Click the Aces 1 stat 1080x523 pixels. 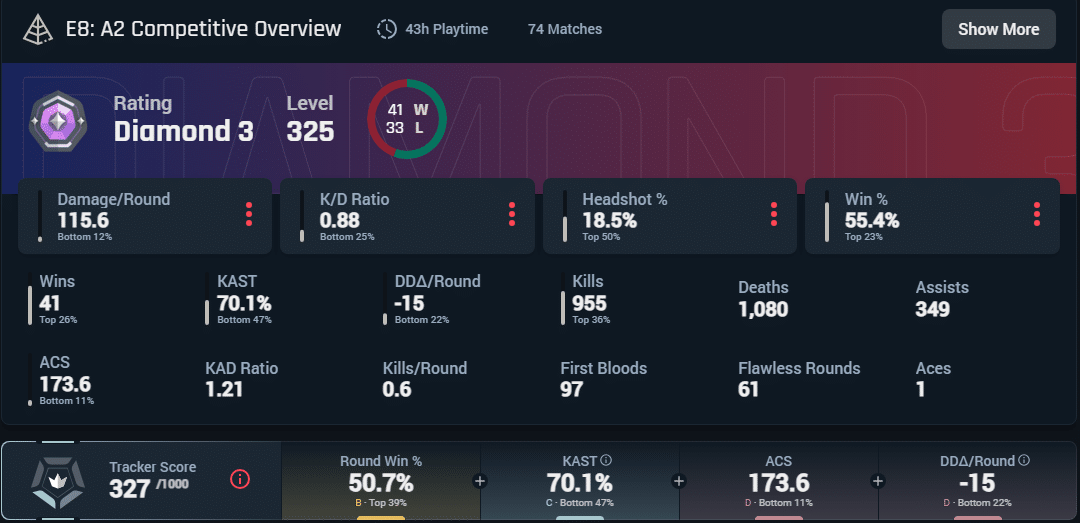(x=933, y=379)
